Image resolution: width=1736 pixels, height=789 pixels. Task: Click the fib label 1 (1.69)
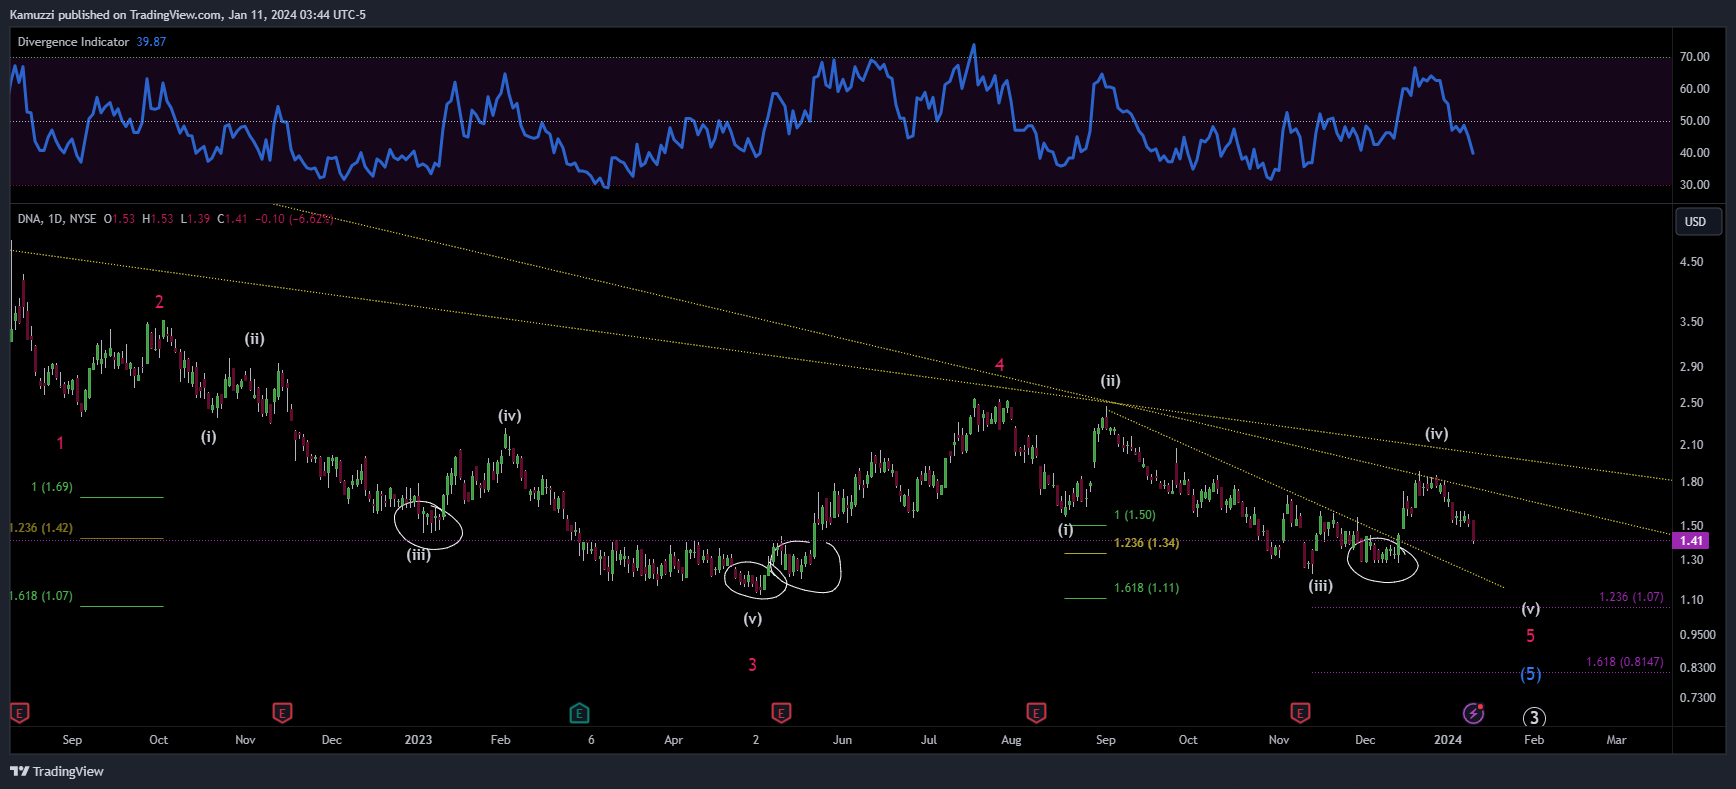[x=52, y=487]
